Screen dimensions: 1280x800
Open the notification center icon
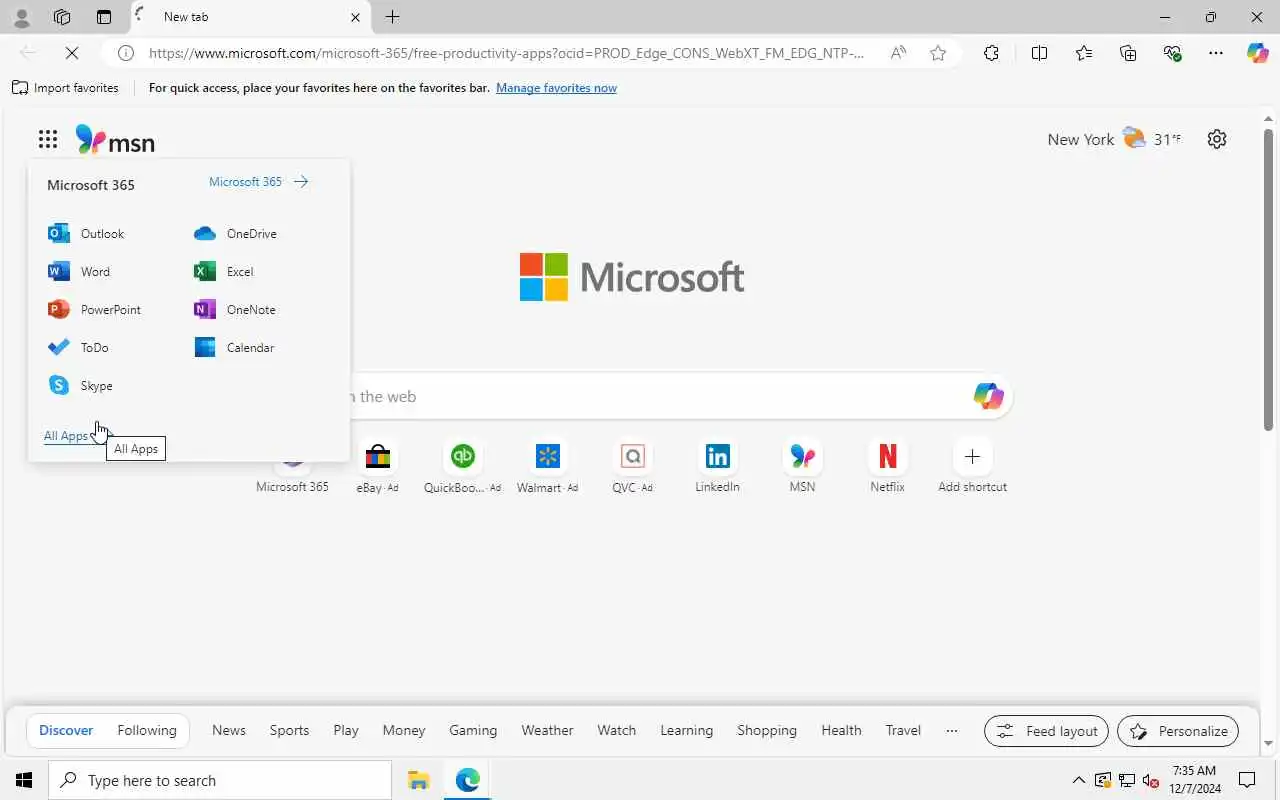(1247, 780)
